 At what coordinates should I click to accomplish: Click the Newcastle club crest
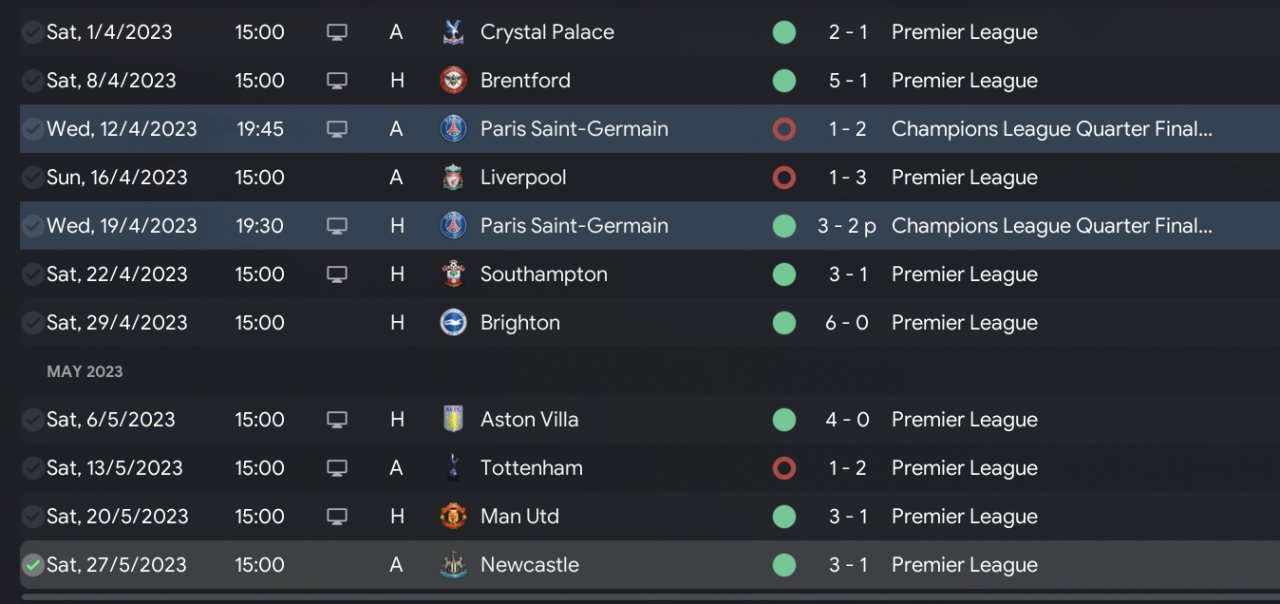click(x=453, y=565)
